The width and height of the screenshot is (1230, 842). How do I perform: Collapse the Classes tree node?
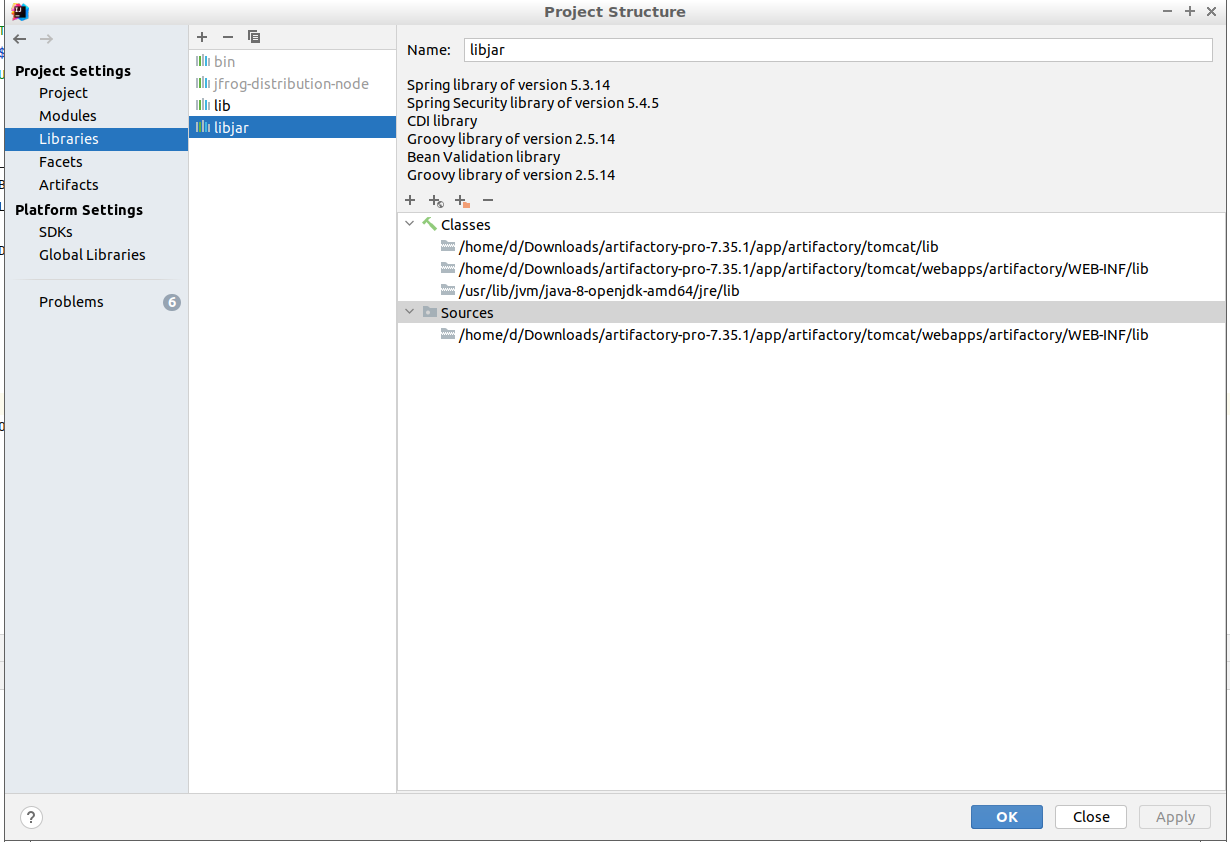click(x=410, y=225)
